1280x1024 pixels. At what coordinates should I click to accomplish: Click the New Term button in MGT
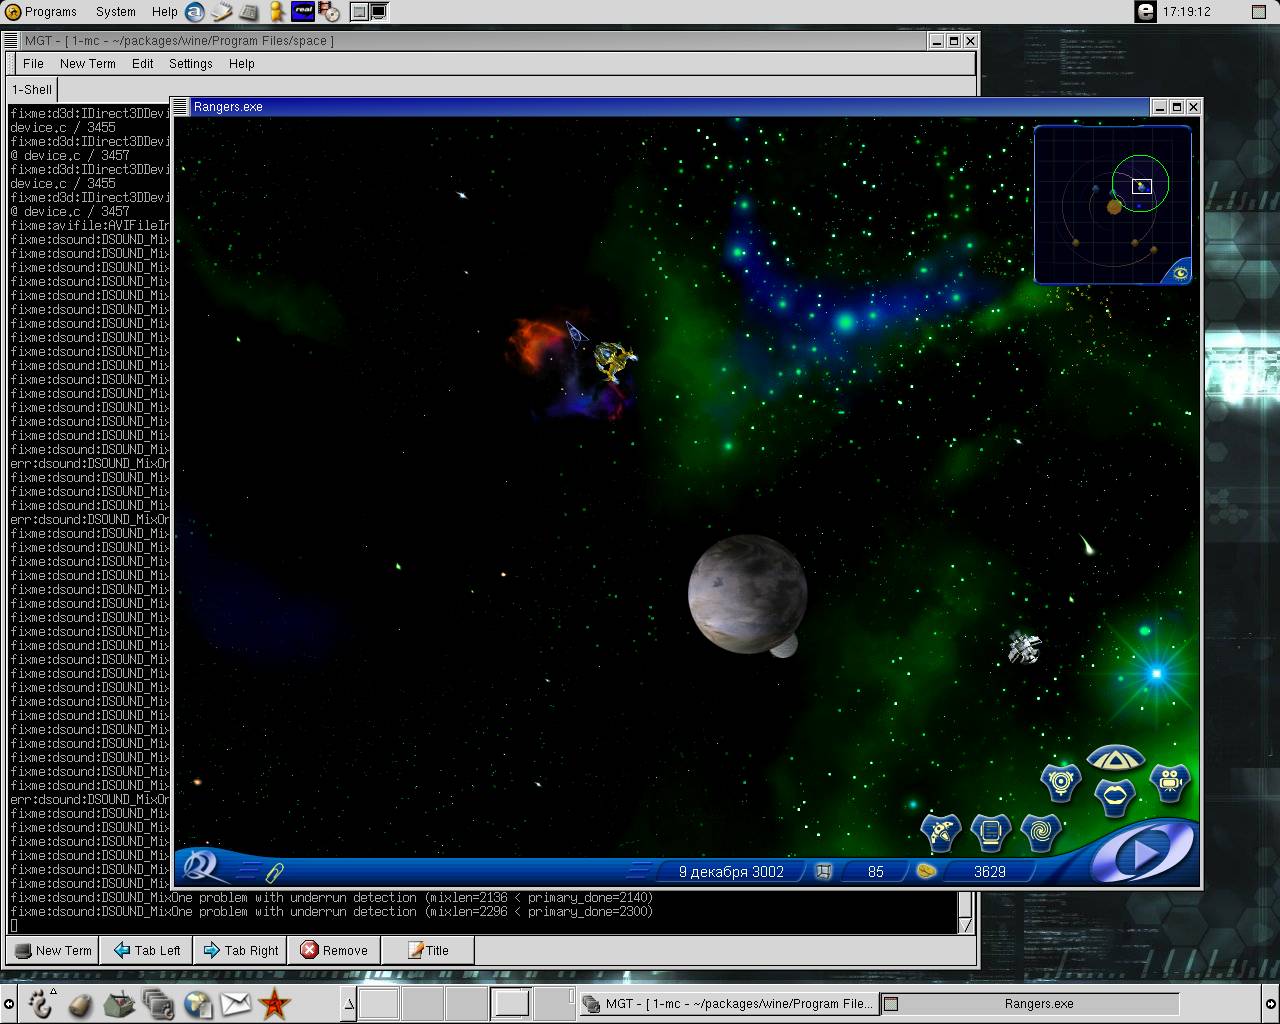53,950
